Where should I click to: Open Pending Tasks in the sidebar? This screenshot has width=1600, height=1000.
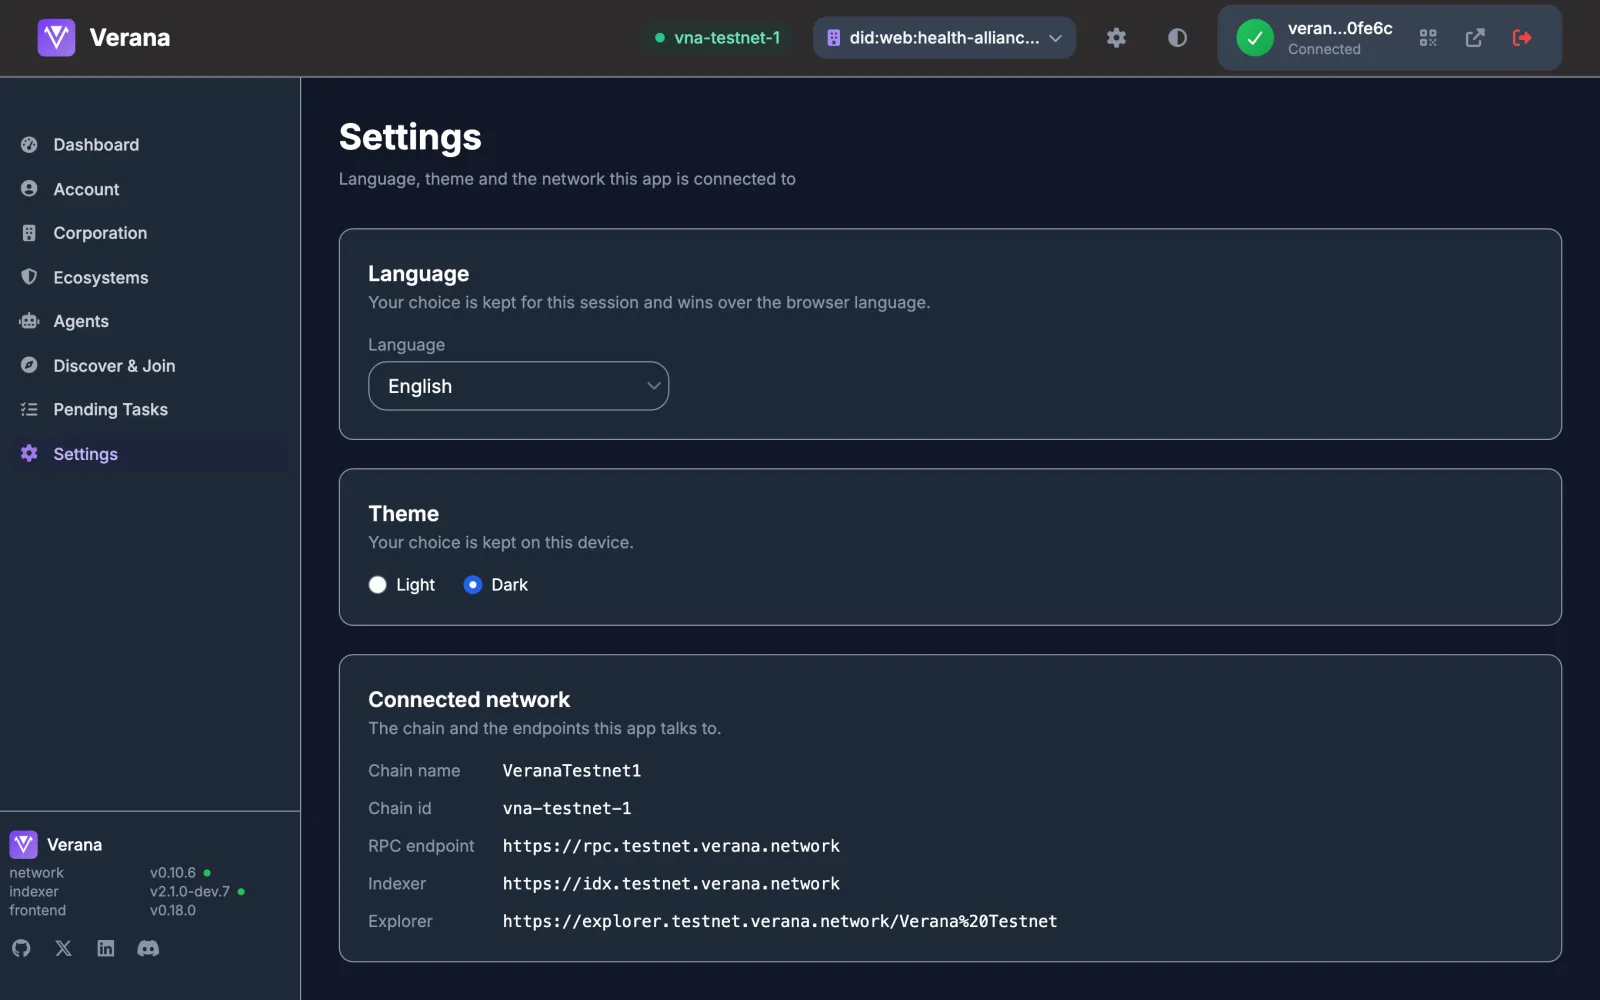(110, 409)
